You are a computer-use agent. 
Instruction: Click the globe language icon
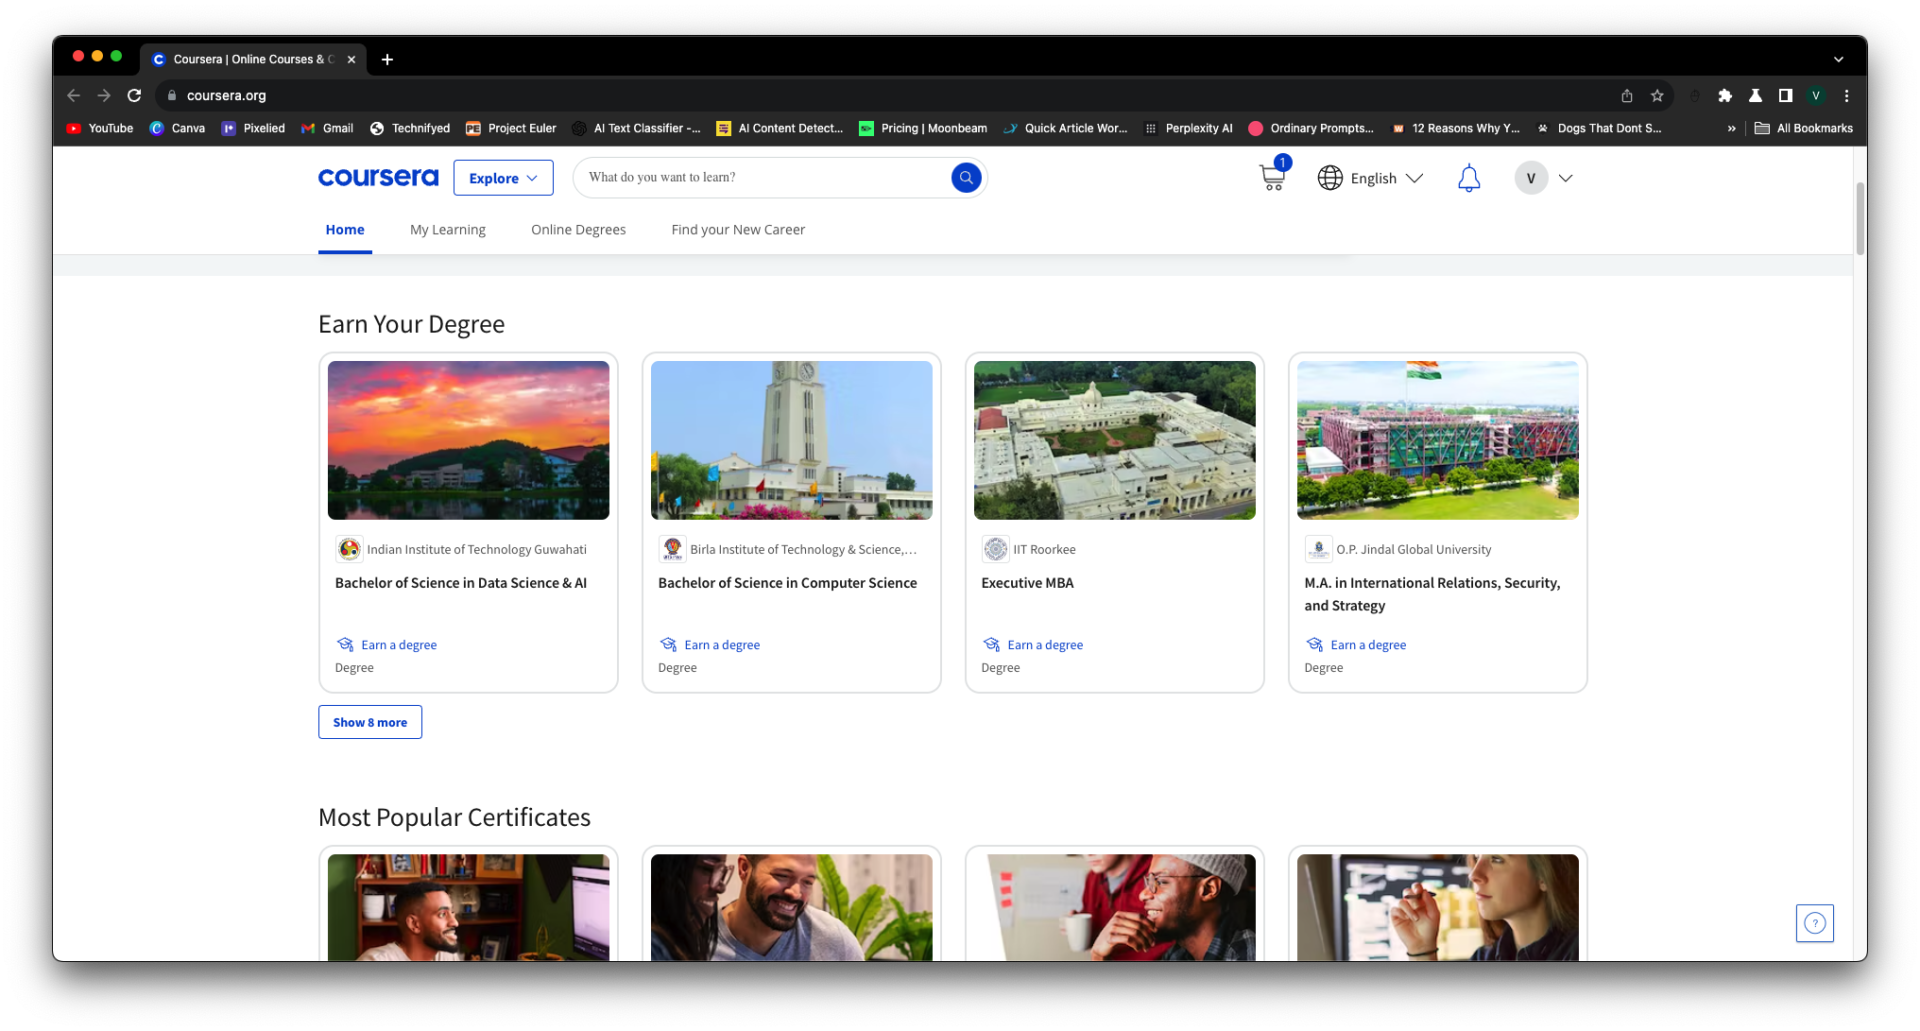(x=1329, y=178)
